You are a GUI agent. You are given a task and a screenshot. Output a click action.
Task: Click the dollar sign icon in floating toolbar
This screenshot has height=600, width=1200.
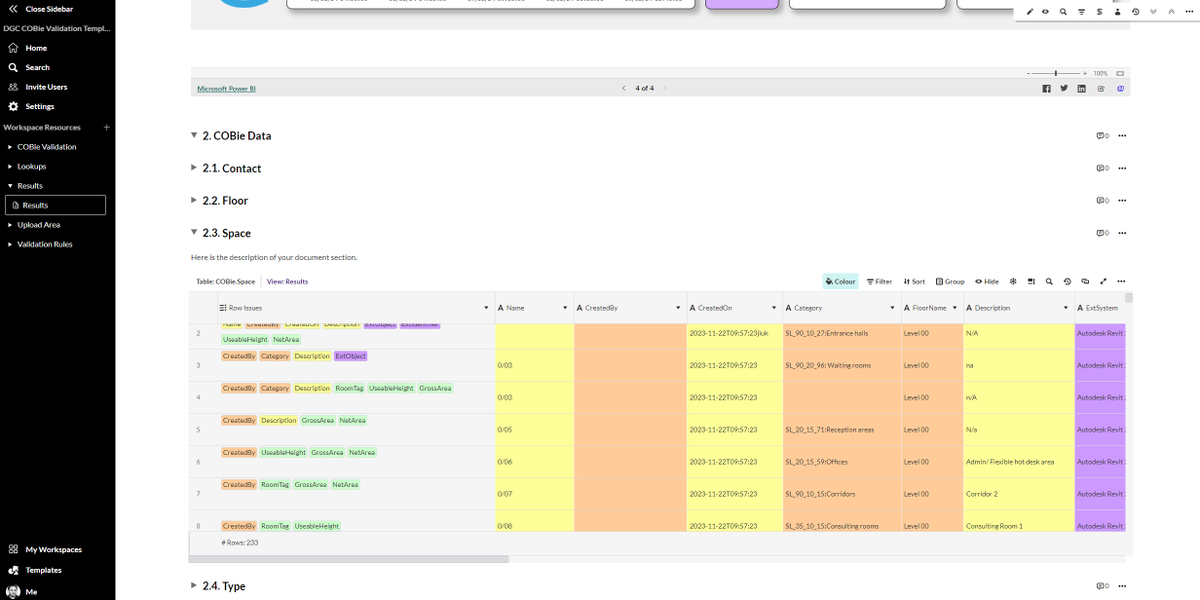1100,12
